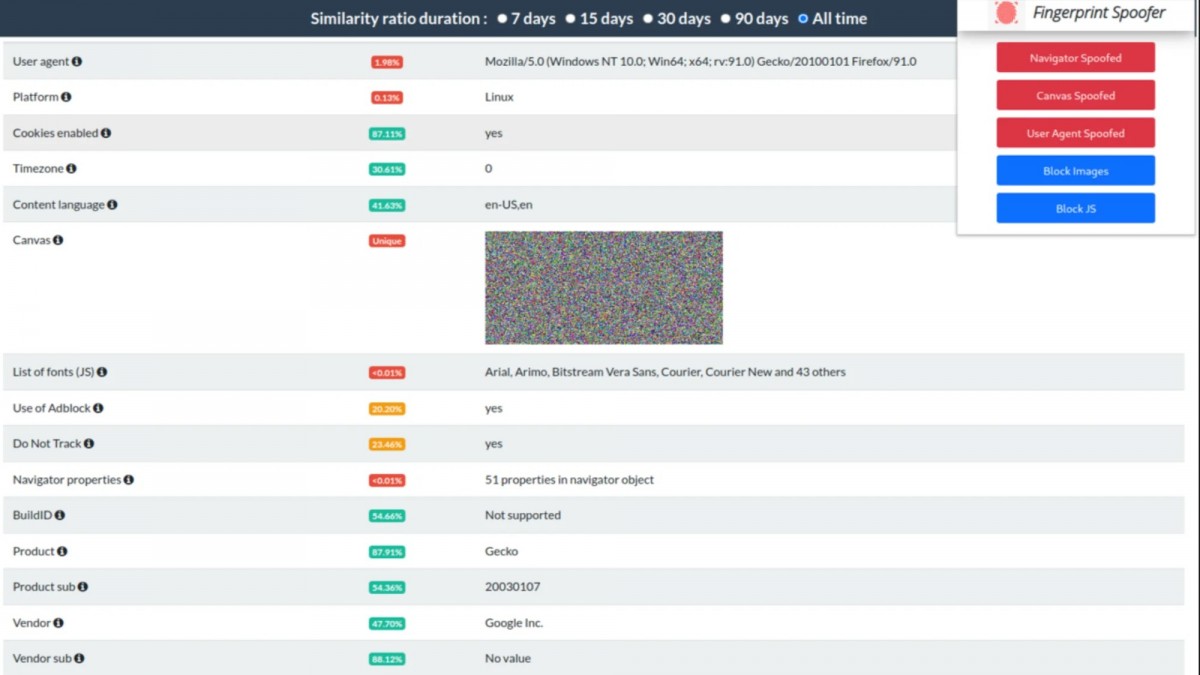
Task: Click the Product sub info icon
Action: pos(83,587)
